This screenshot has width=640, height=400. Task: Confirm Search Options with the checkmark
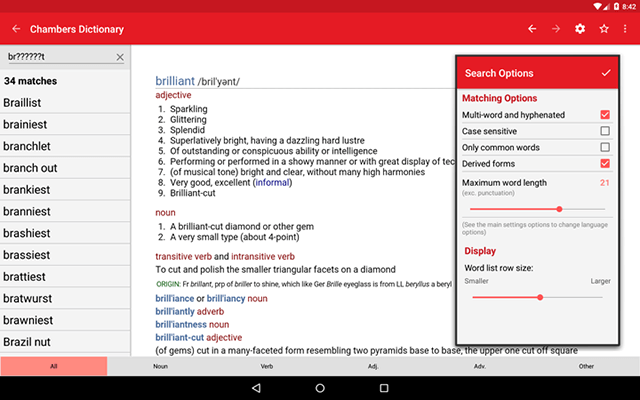point(606,73)
